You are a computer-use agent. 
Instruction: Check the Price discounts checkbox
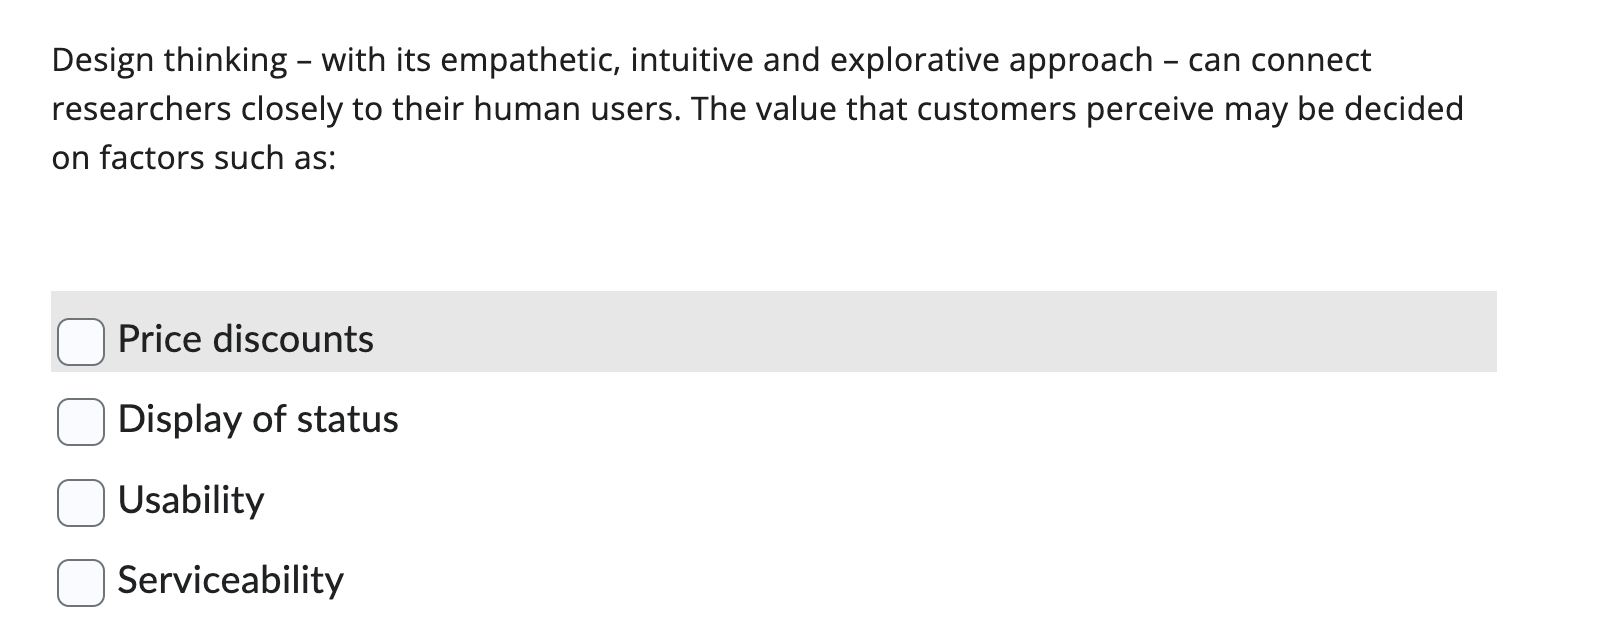tap(82, 341)
